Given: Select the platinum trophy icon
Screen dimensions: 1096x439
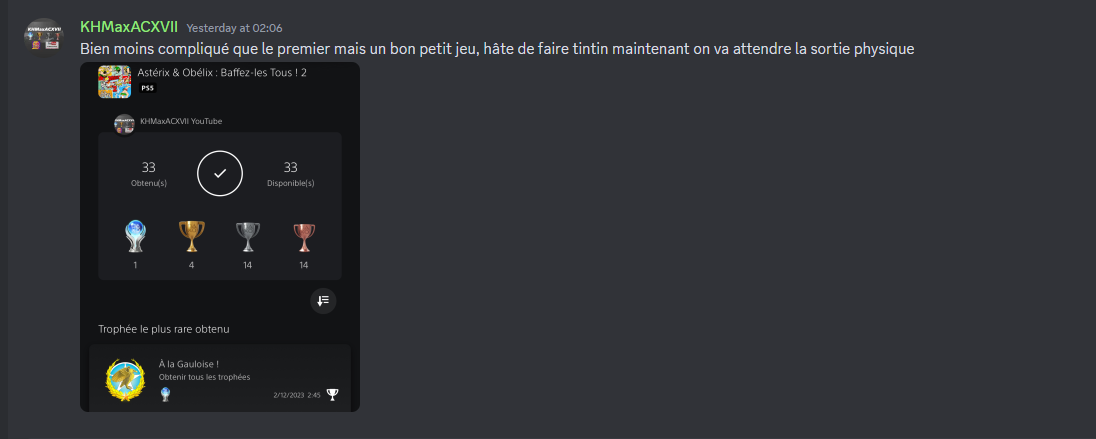Looking at the screenshot, I should coord(135,236).
